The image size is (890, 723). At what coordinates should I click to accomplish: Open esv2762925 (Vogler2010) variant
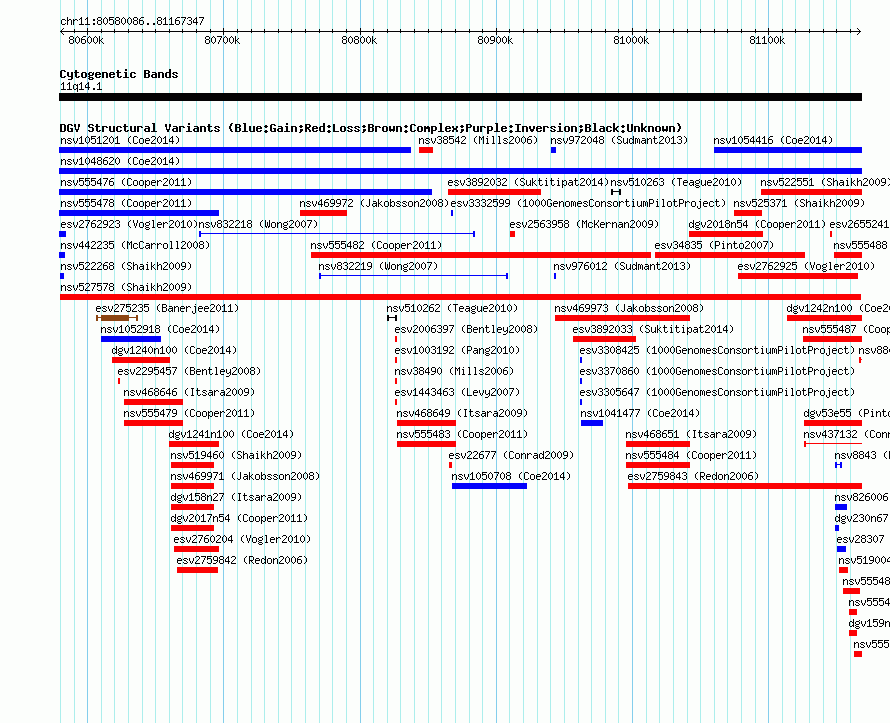(807, 266)
